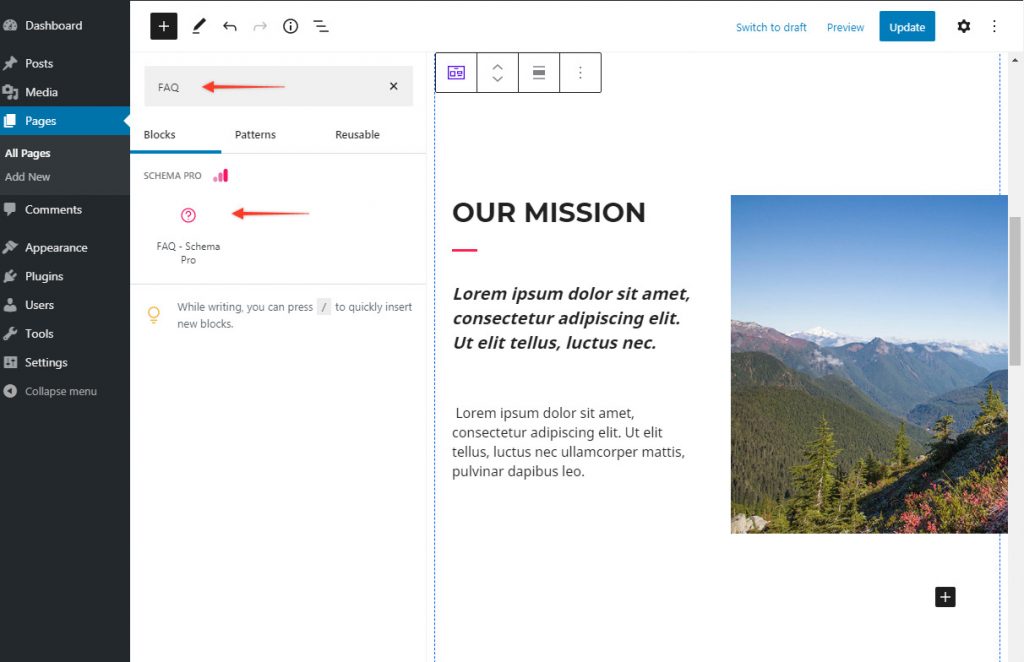1024x662 pixels.
Task: Switch to the Patterns tab
Action: 255,135
